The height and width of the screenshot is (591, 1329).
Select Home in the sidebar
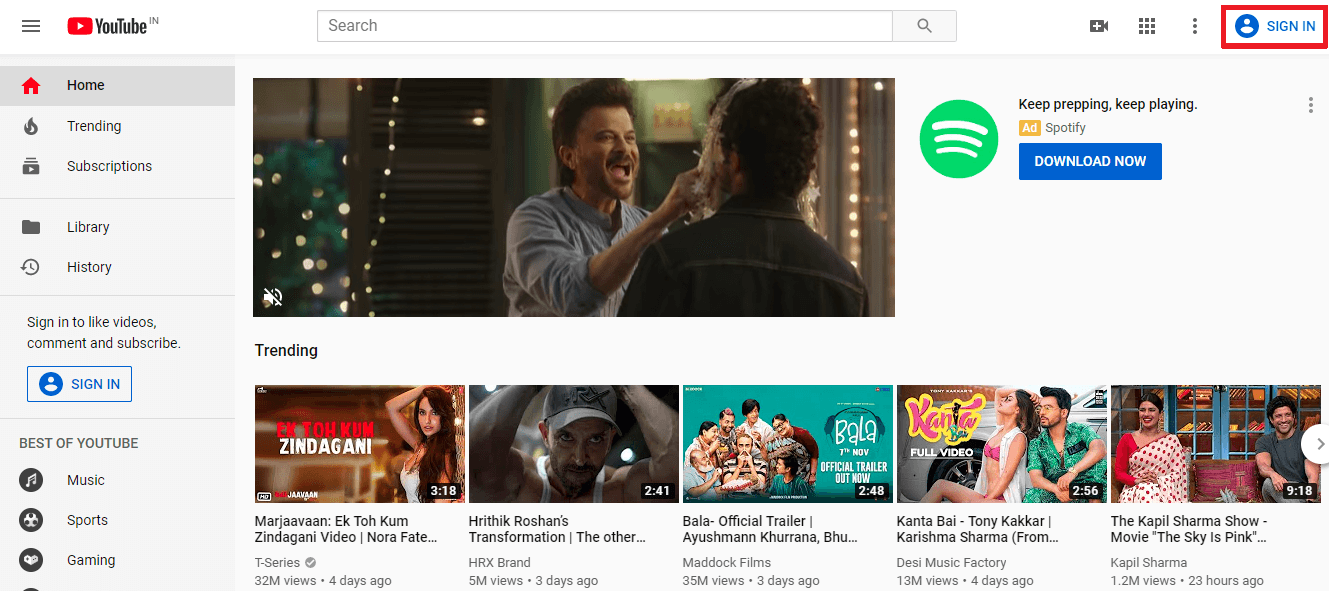tap(117, 86)
